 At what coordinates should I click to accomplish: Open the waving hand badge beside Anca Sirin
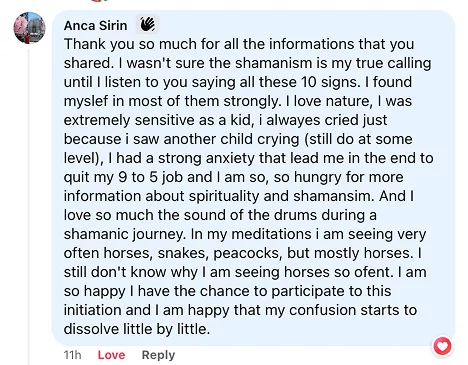point(147,24)
